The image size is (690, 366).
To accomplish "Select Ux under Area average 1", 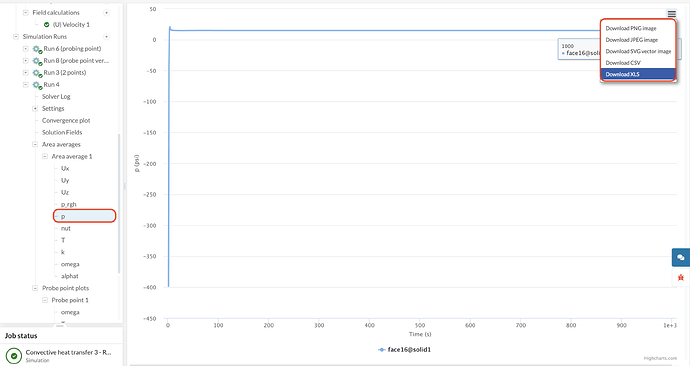I will [65, 168].
